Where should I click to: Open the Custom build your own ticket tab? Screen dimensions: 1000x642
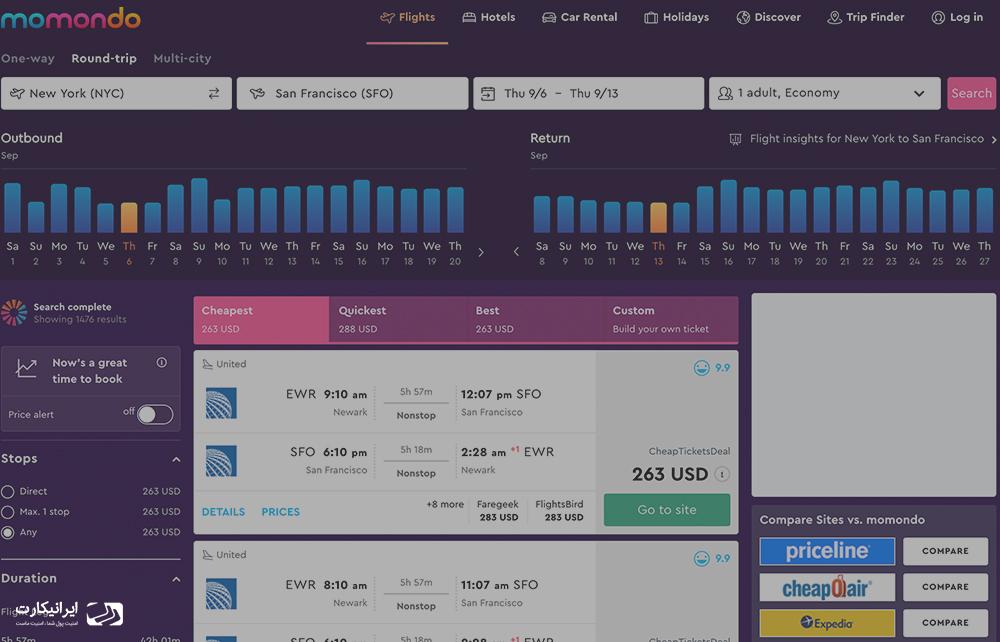pyautogui.click(x=670, y=319)
